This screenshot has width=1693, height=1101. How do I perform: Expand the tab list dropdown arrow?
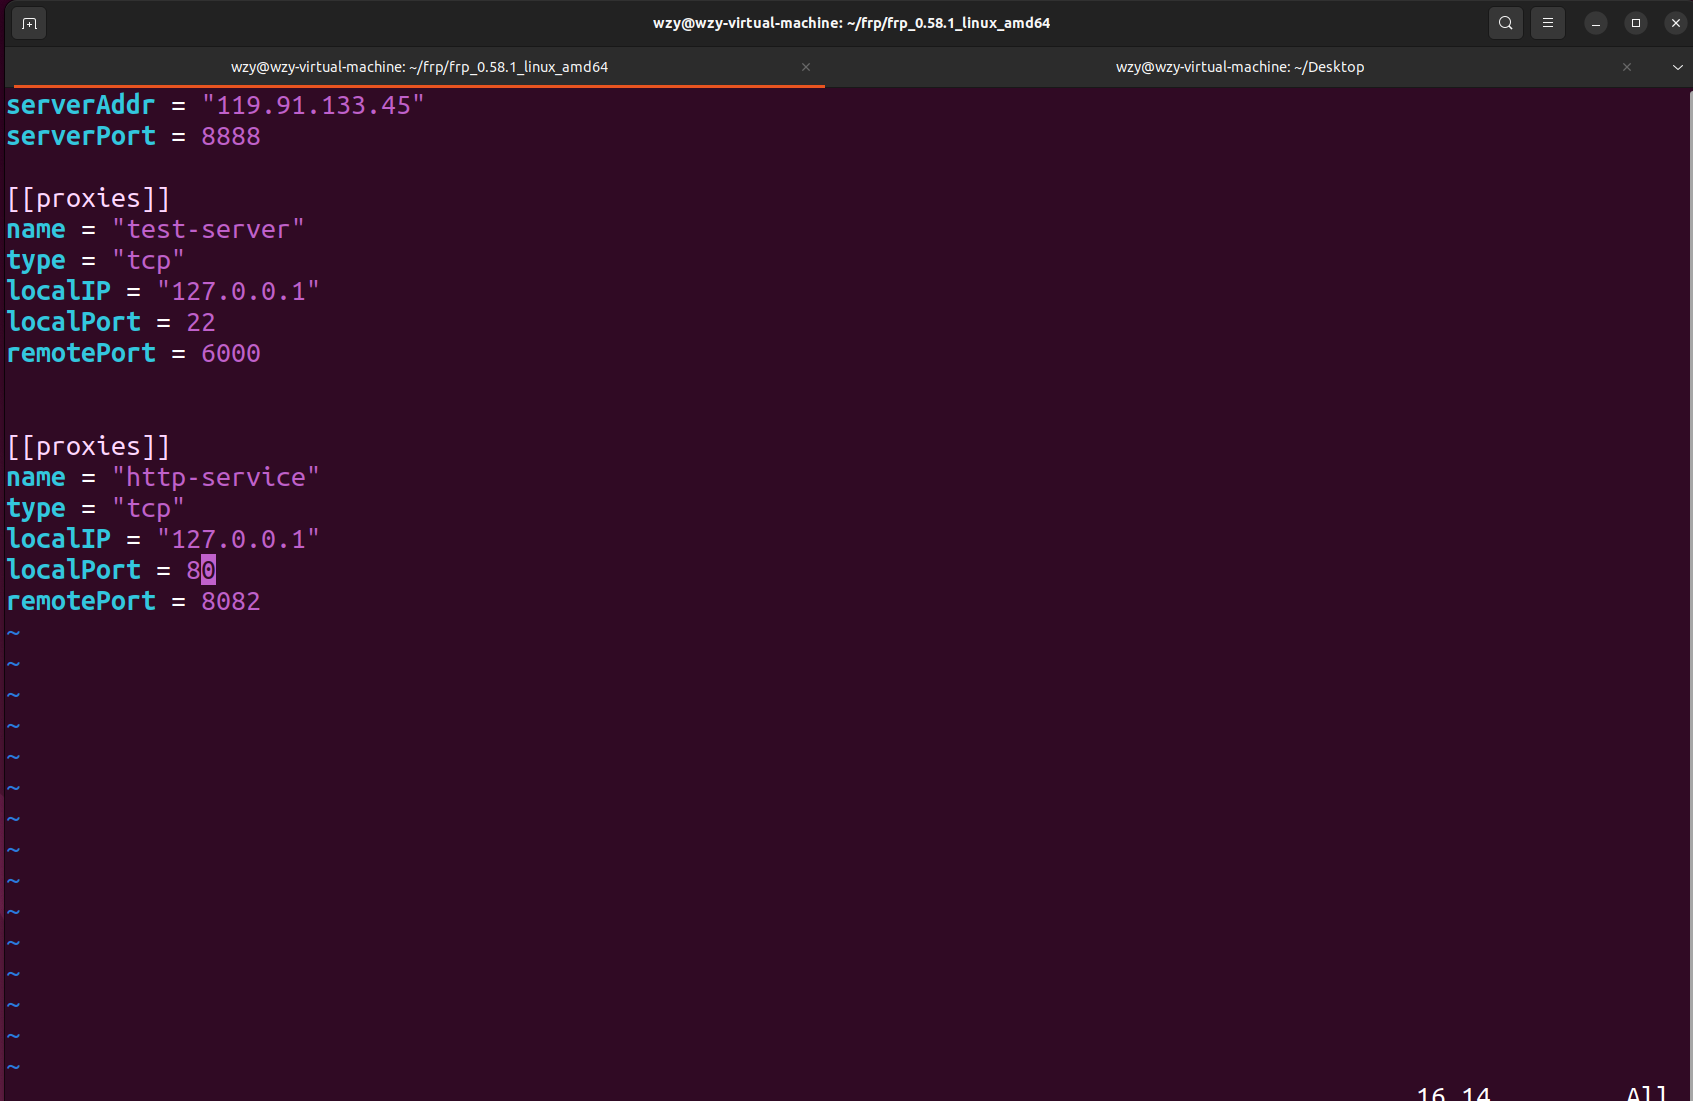tap(1678, 67)
